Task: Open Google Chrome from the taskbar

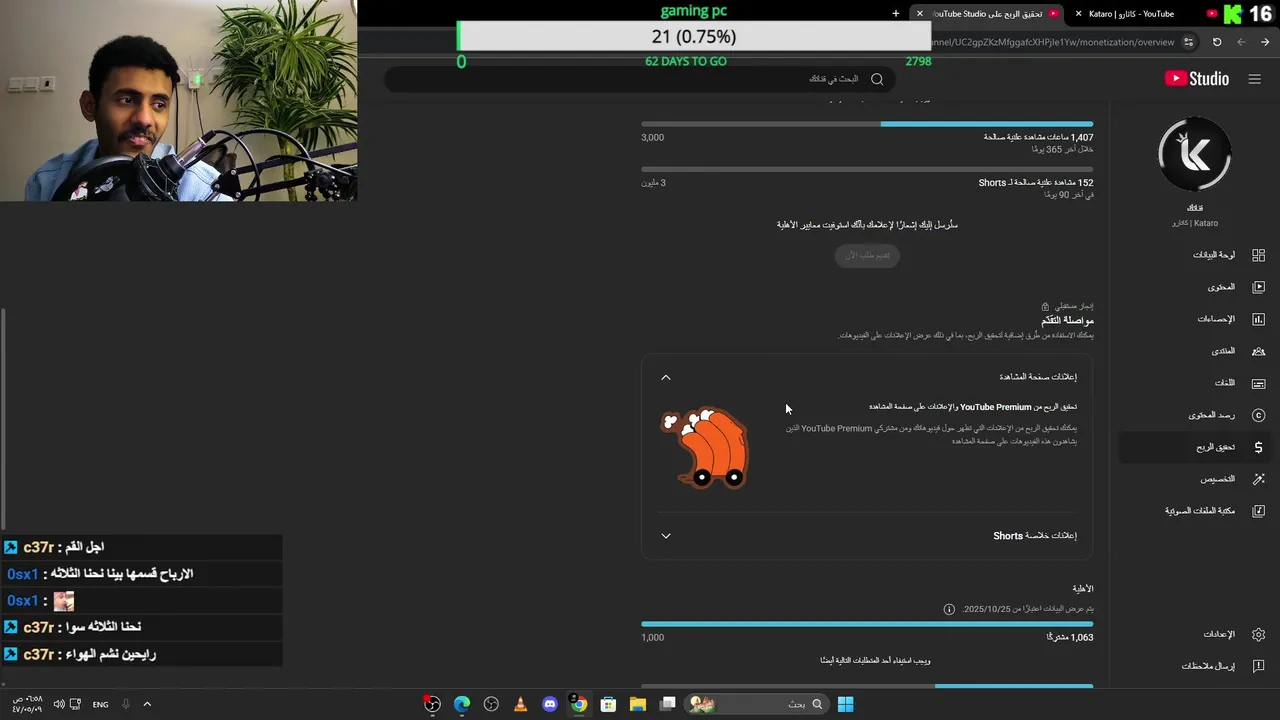Action: point(578,704)
